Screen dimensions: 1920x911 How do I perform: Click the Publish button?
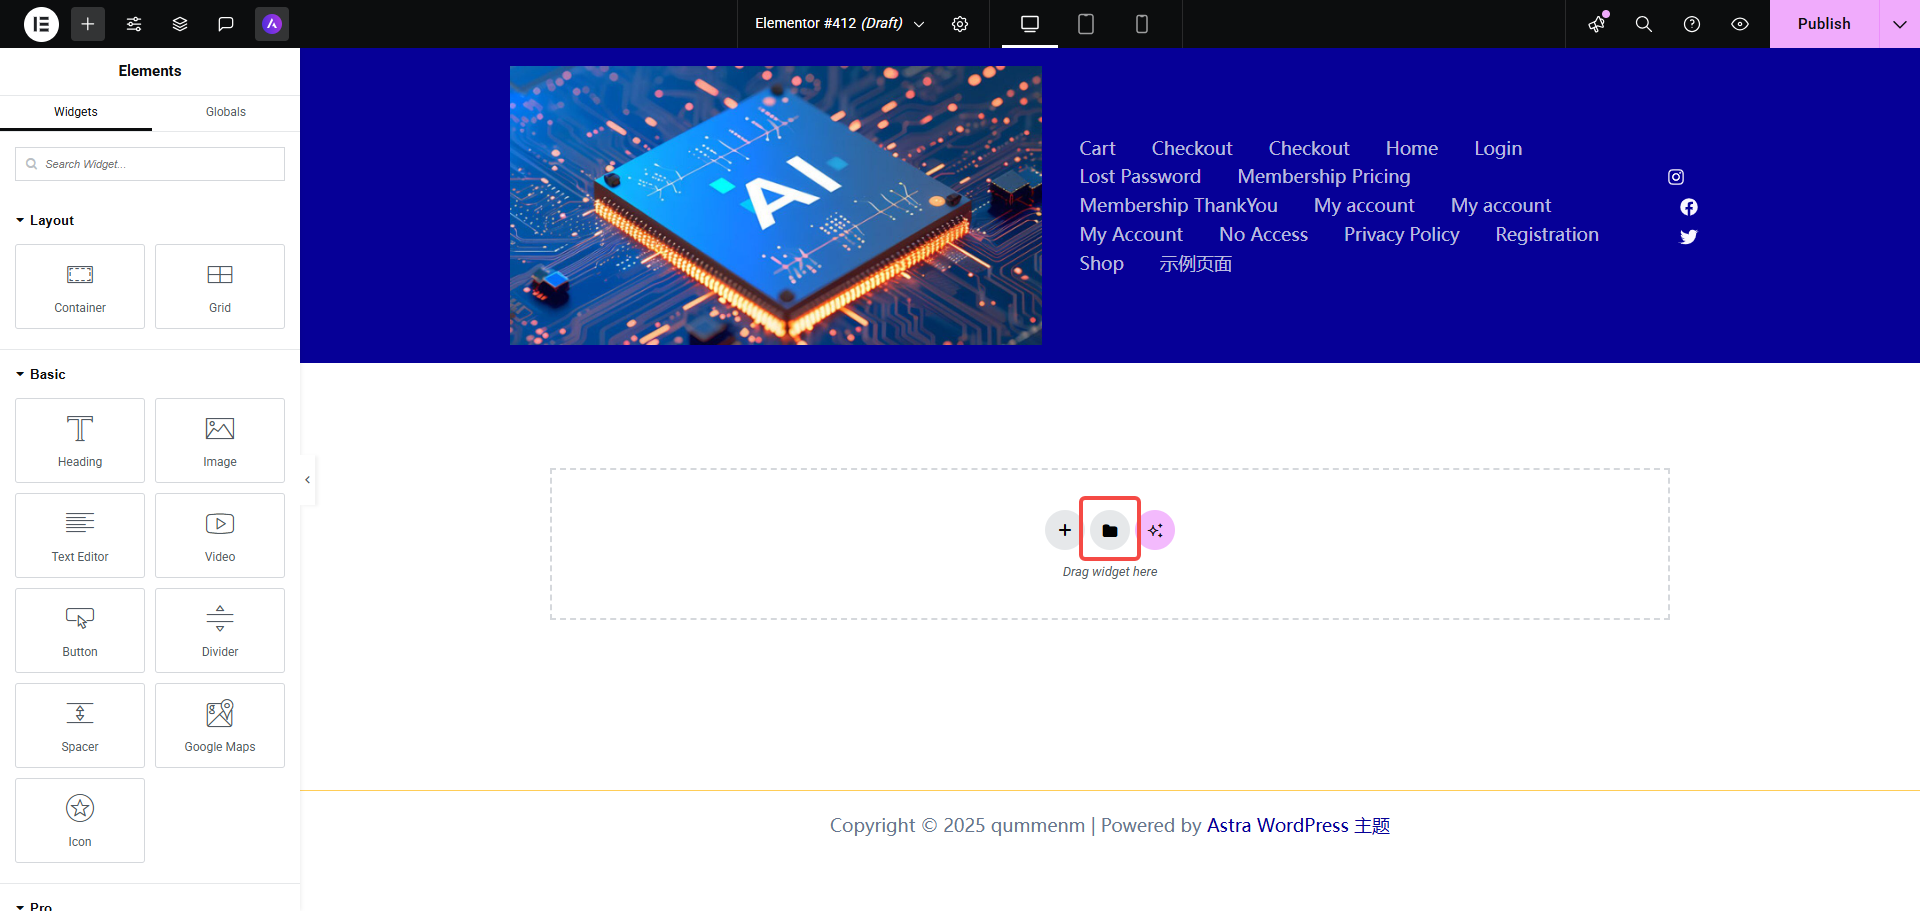coord(1824,24)
